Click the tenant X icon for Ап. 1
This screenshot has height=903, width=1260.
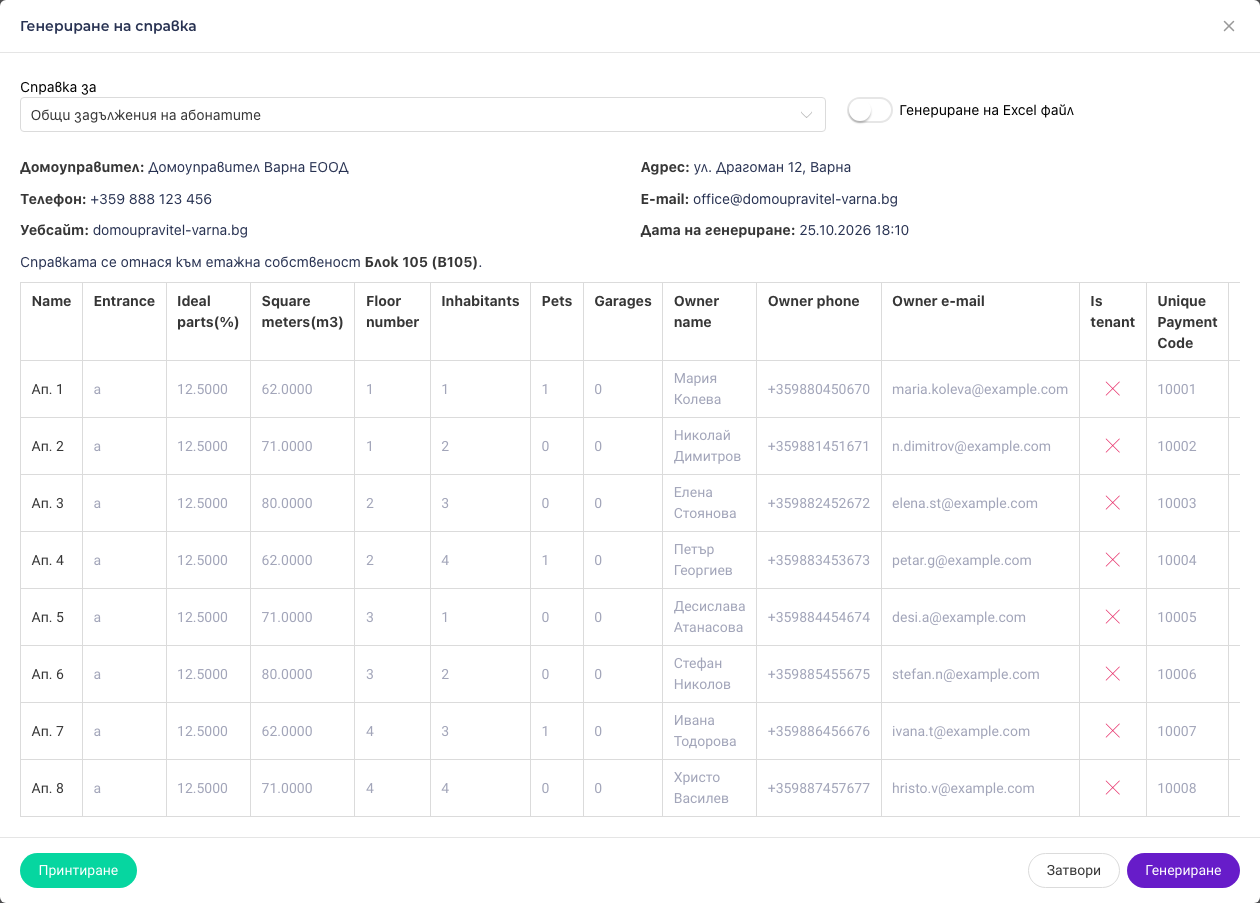(x=1112, y=389)
